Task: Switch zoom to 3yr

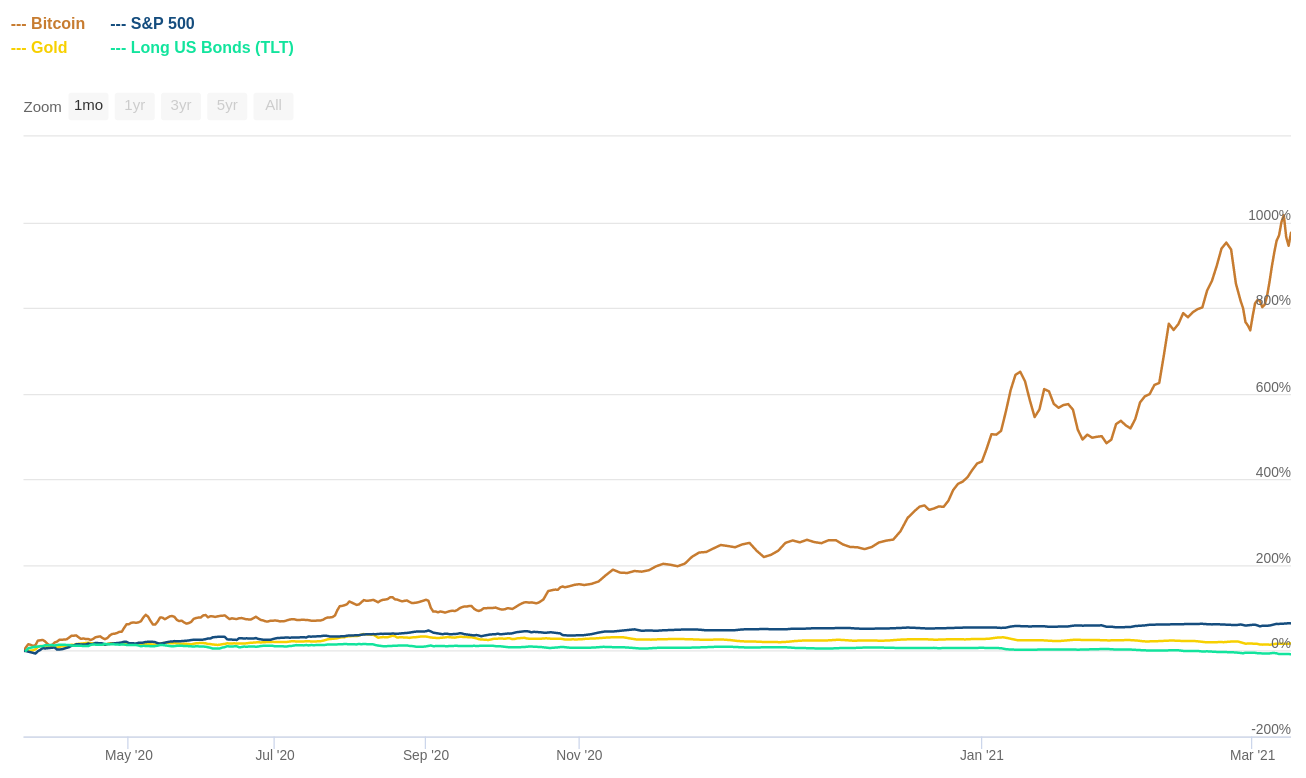Action: pos(181,105)
